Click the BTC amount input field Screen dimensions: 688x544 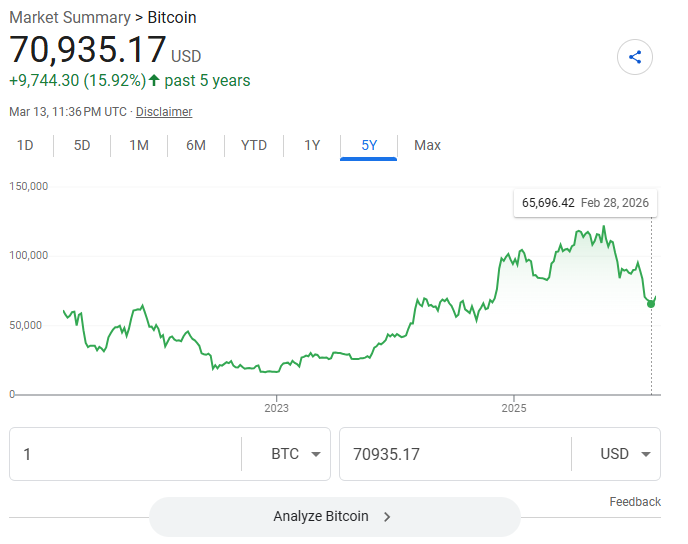125,454
